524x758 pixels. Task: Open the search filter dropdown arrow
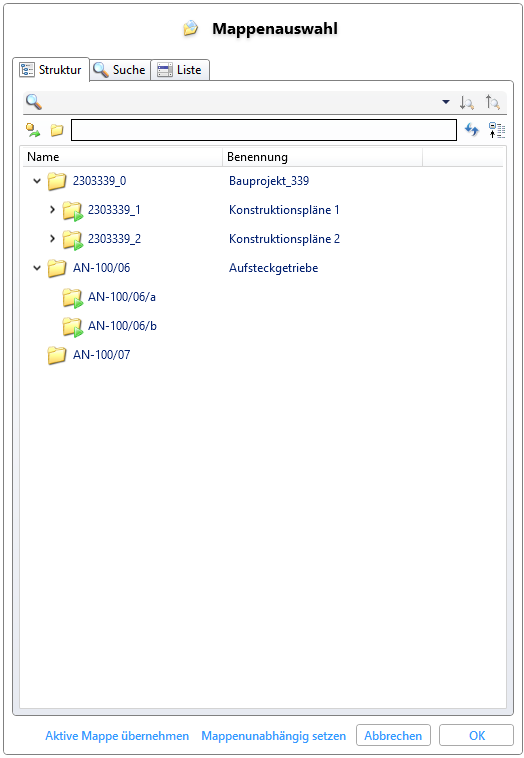(x=446, y=102)
